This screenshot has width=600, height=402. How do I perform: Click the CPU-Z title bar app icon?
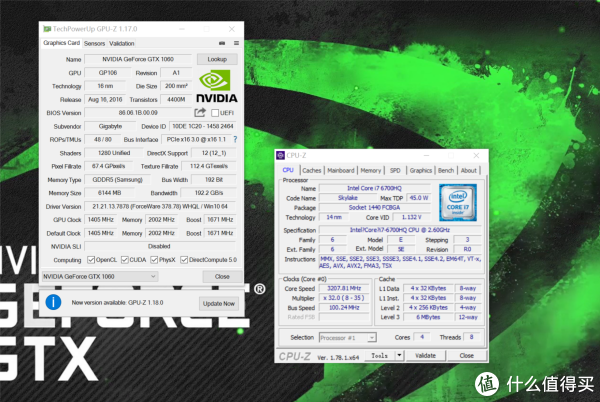pos(280,155)
